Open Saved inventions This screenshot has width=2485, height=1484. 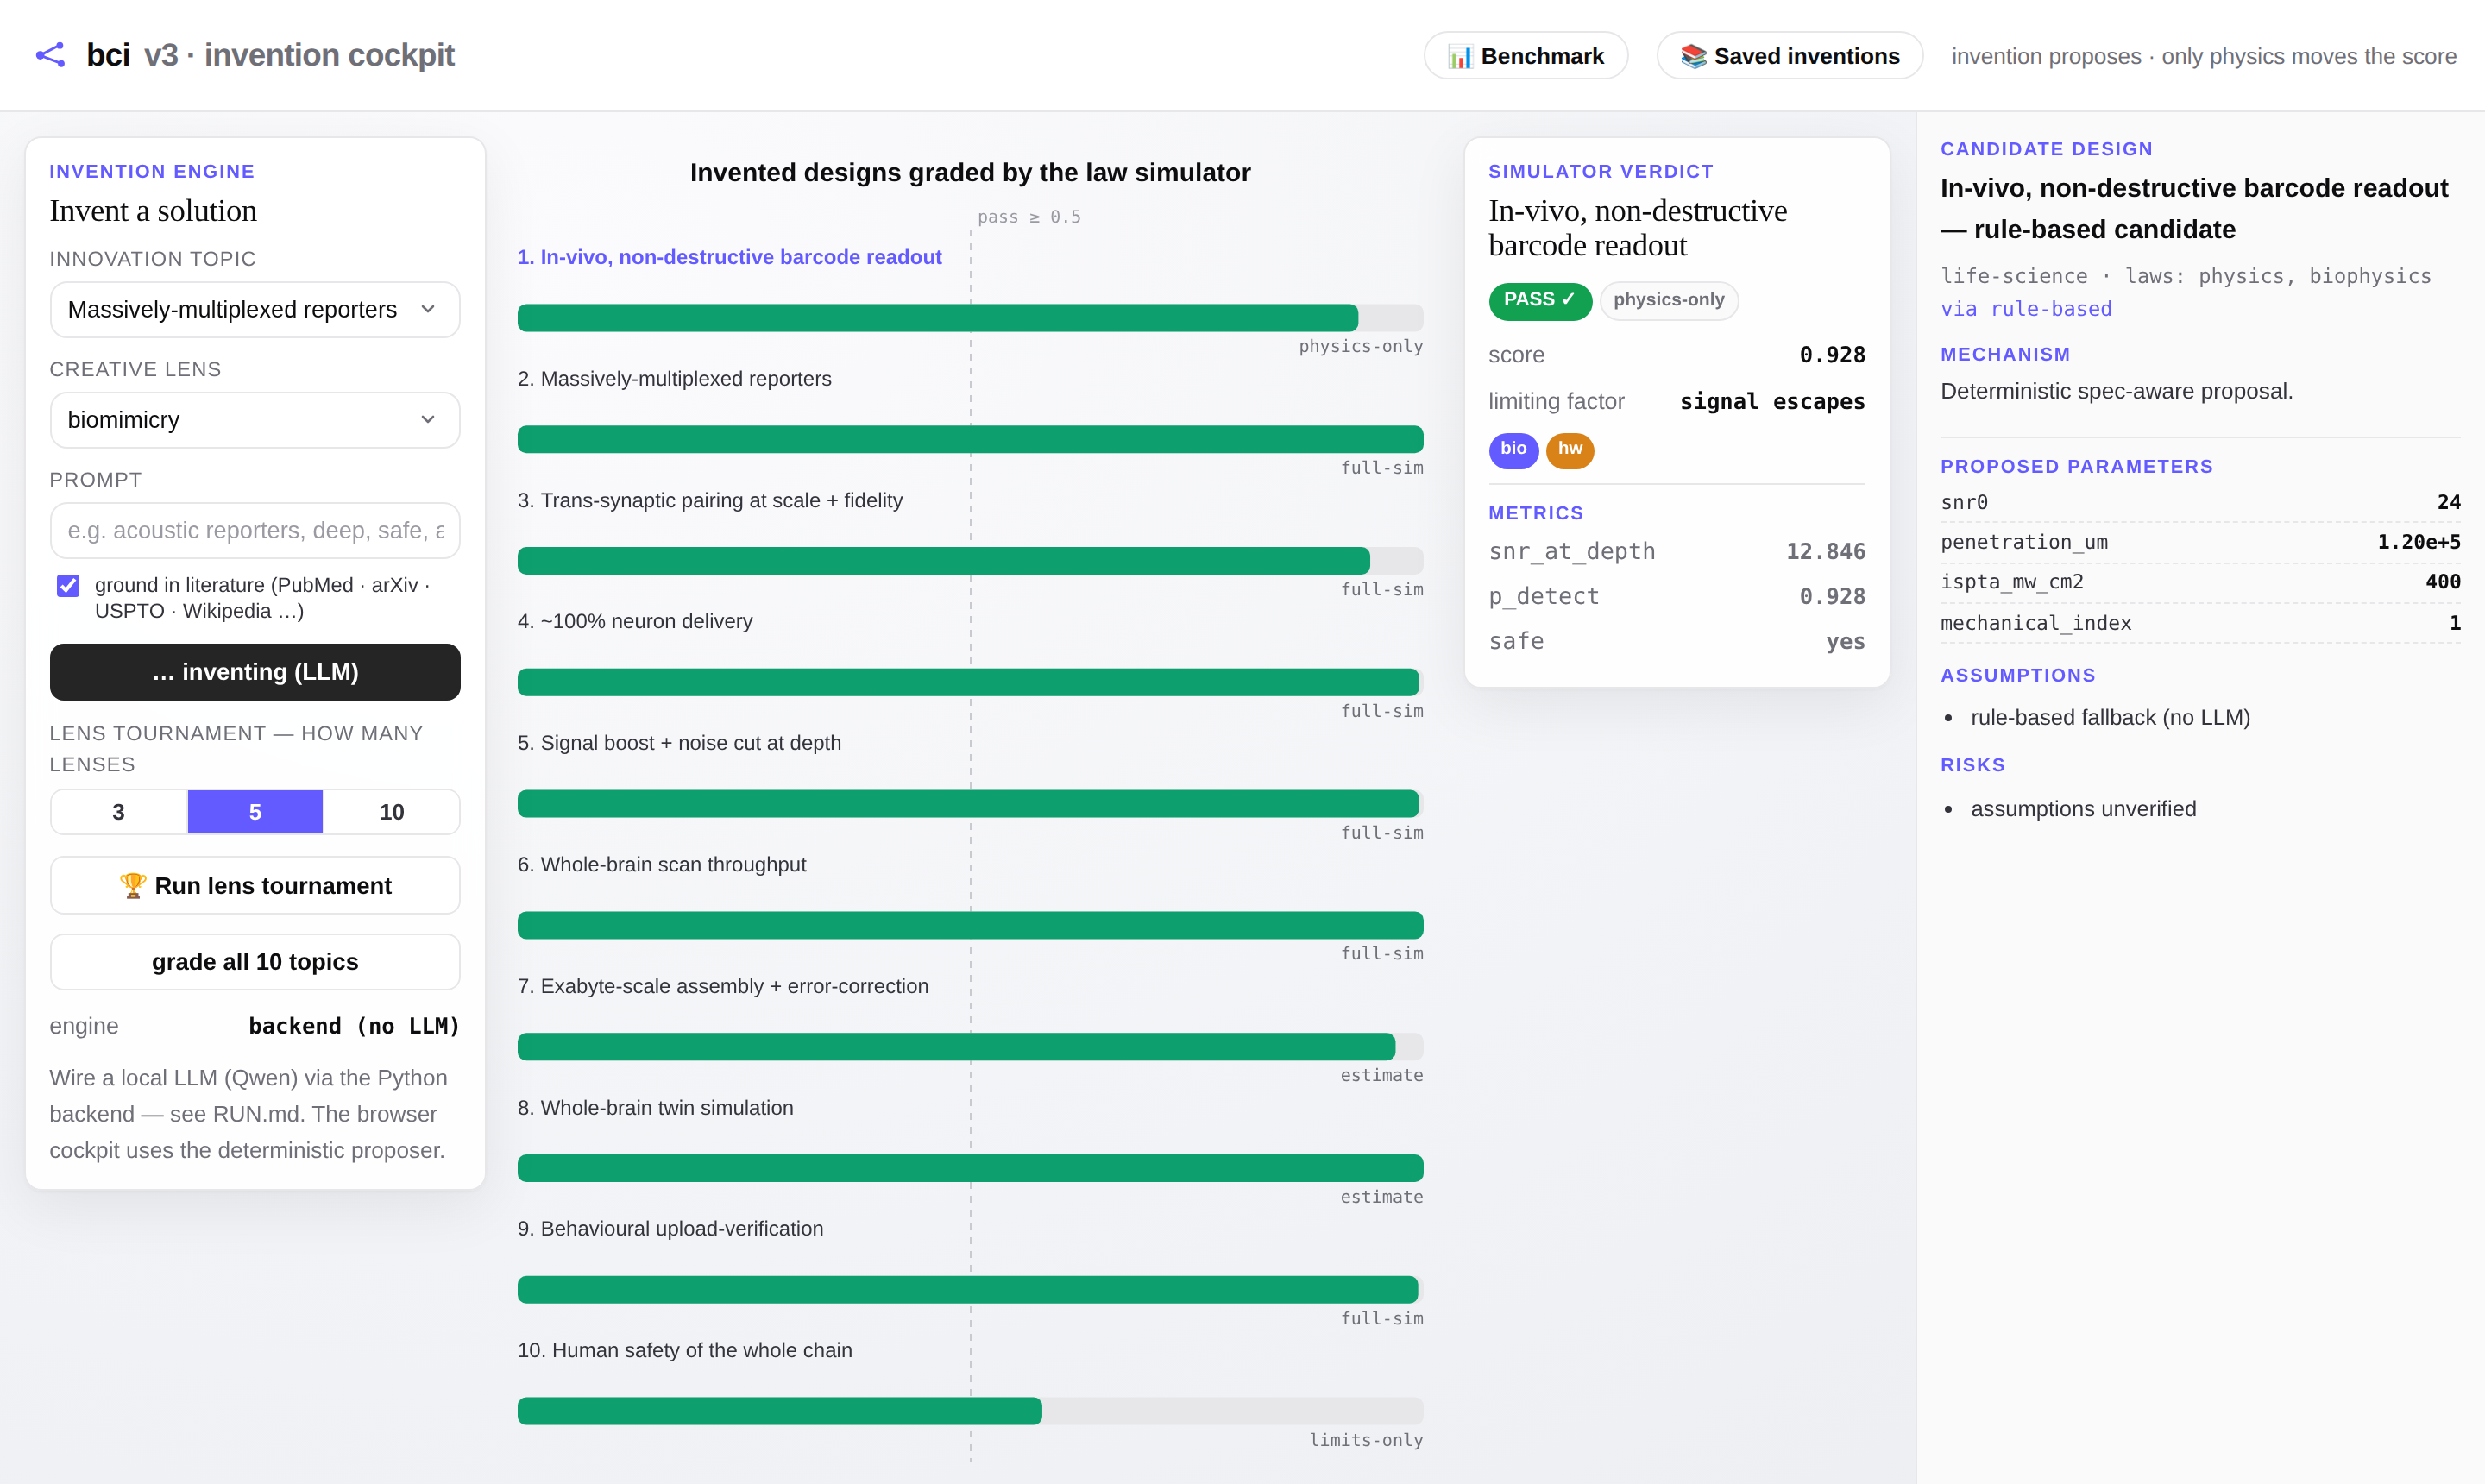pos(1790,56)
